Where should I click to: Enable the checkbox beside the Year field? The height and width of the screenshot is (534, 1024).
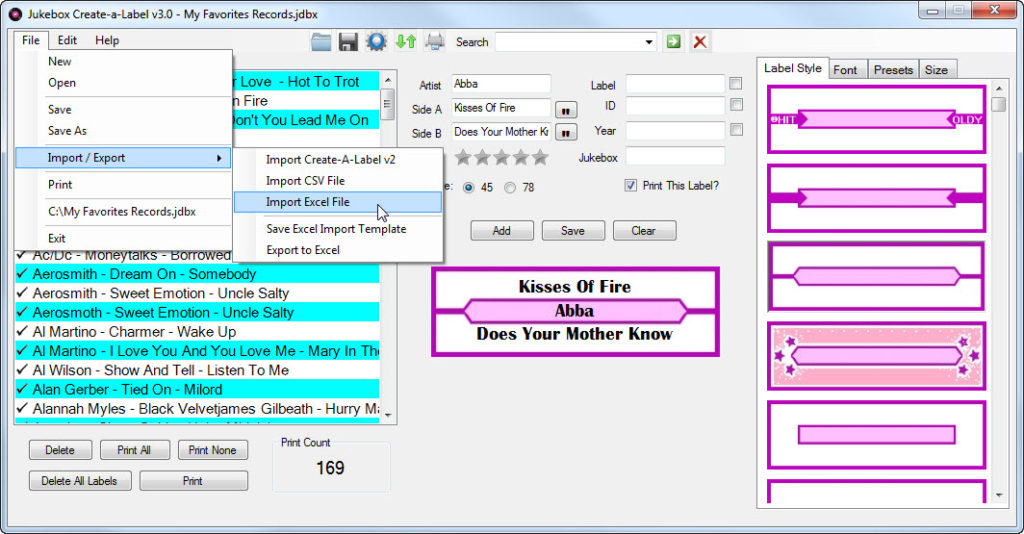(x=736, y=130)
